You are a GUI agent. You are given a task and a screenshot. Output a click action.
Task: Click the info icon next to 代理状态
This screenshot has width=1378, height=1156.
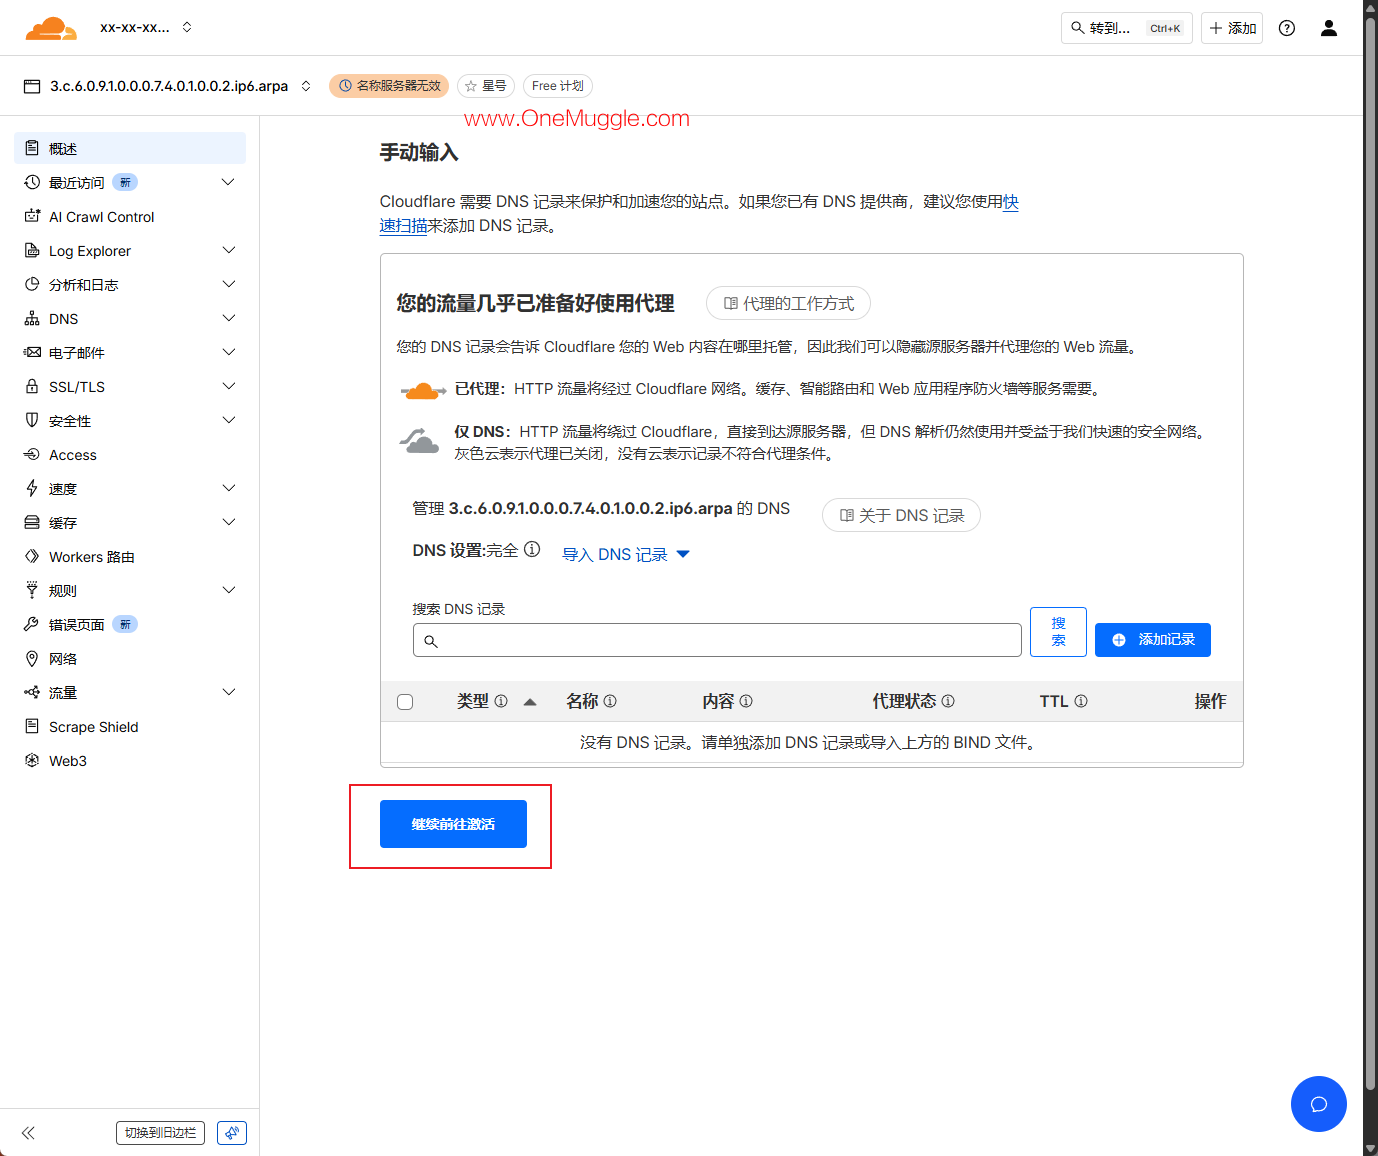tap(948, 701)
